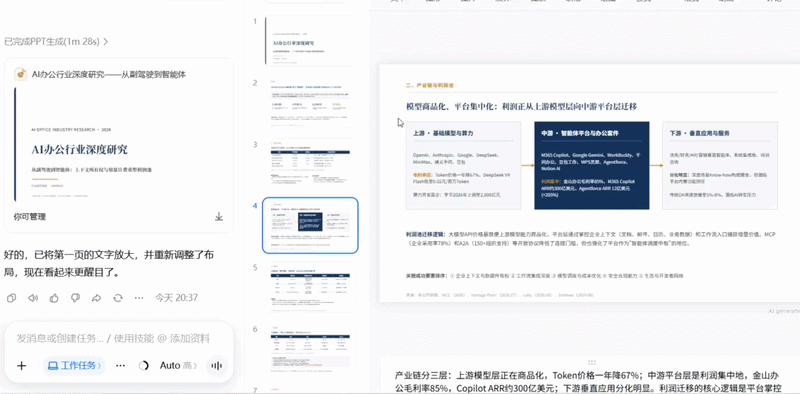This screenshot has width=800, height=394.
Task: Click the 上游 · 基础模型与算力 box header
Action: click(x=443, y=133)
